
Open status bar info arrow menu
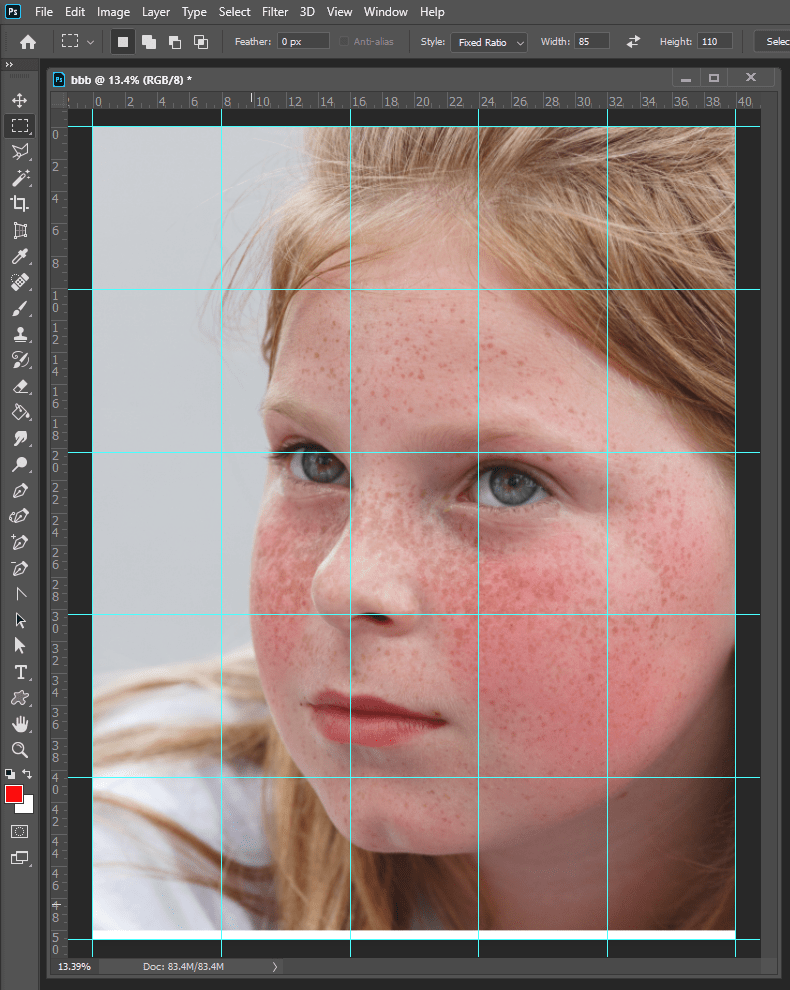[x=275, y=966]
